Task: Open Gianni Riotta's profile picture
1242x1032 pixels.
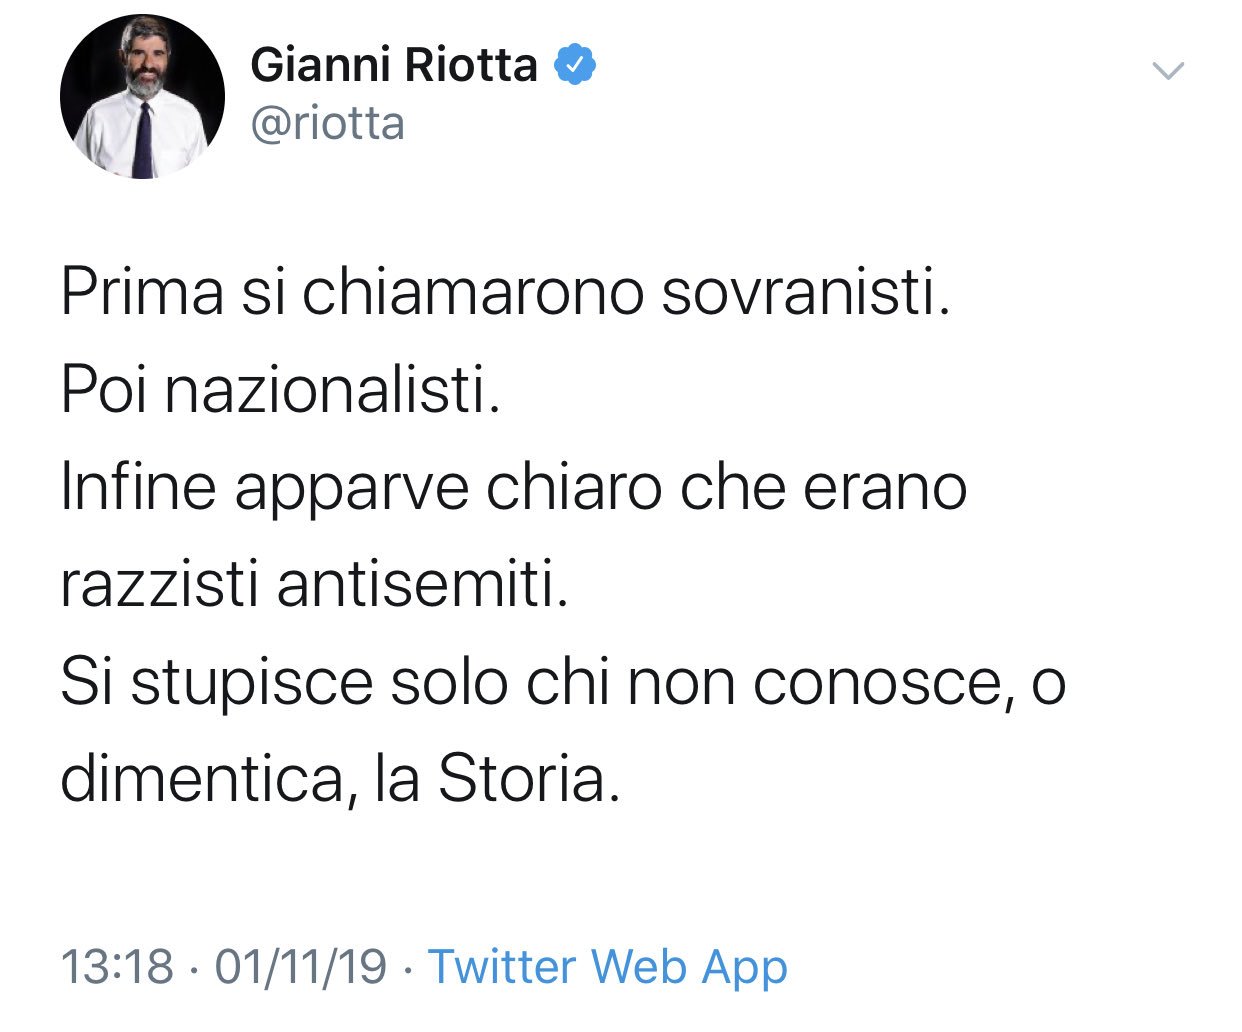Action: 142,96
